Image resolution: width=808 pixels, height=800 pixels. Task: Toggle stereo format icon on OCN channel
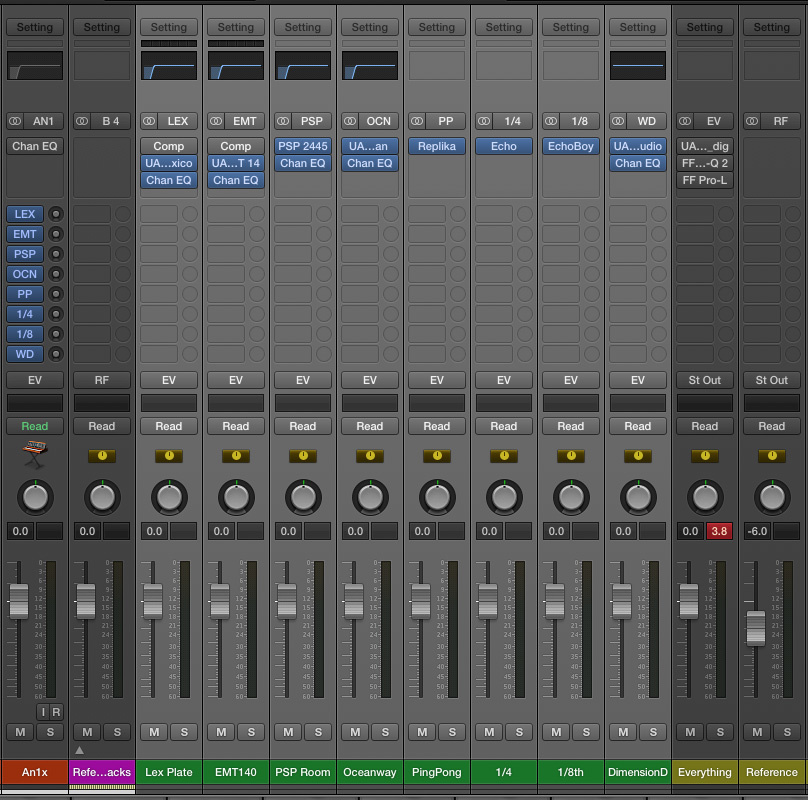pyautogui.click(x=350, y=121)
